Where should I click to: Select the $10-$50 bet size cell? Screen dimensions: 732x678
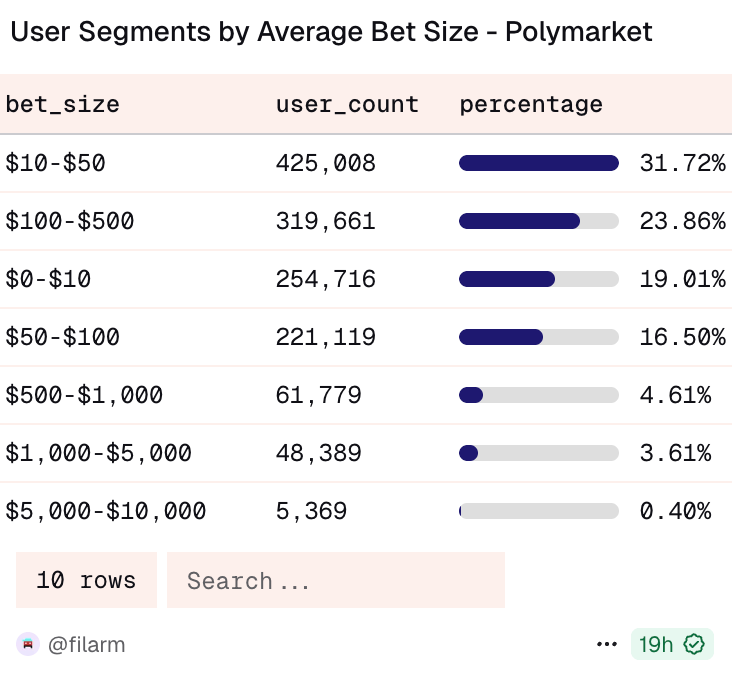tap(55, 163)
